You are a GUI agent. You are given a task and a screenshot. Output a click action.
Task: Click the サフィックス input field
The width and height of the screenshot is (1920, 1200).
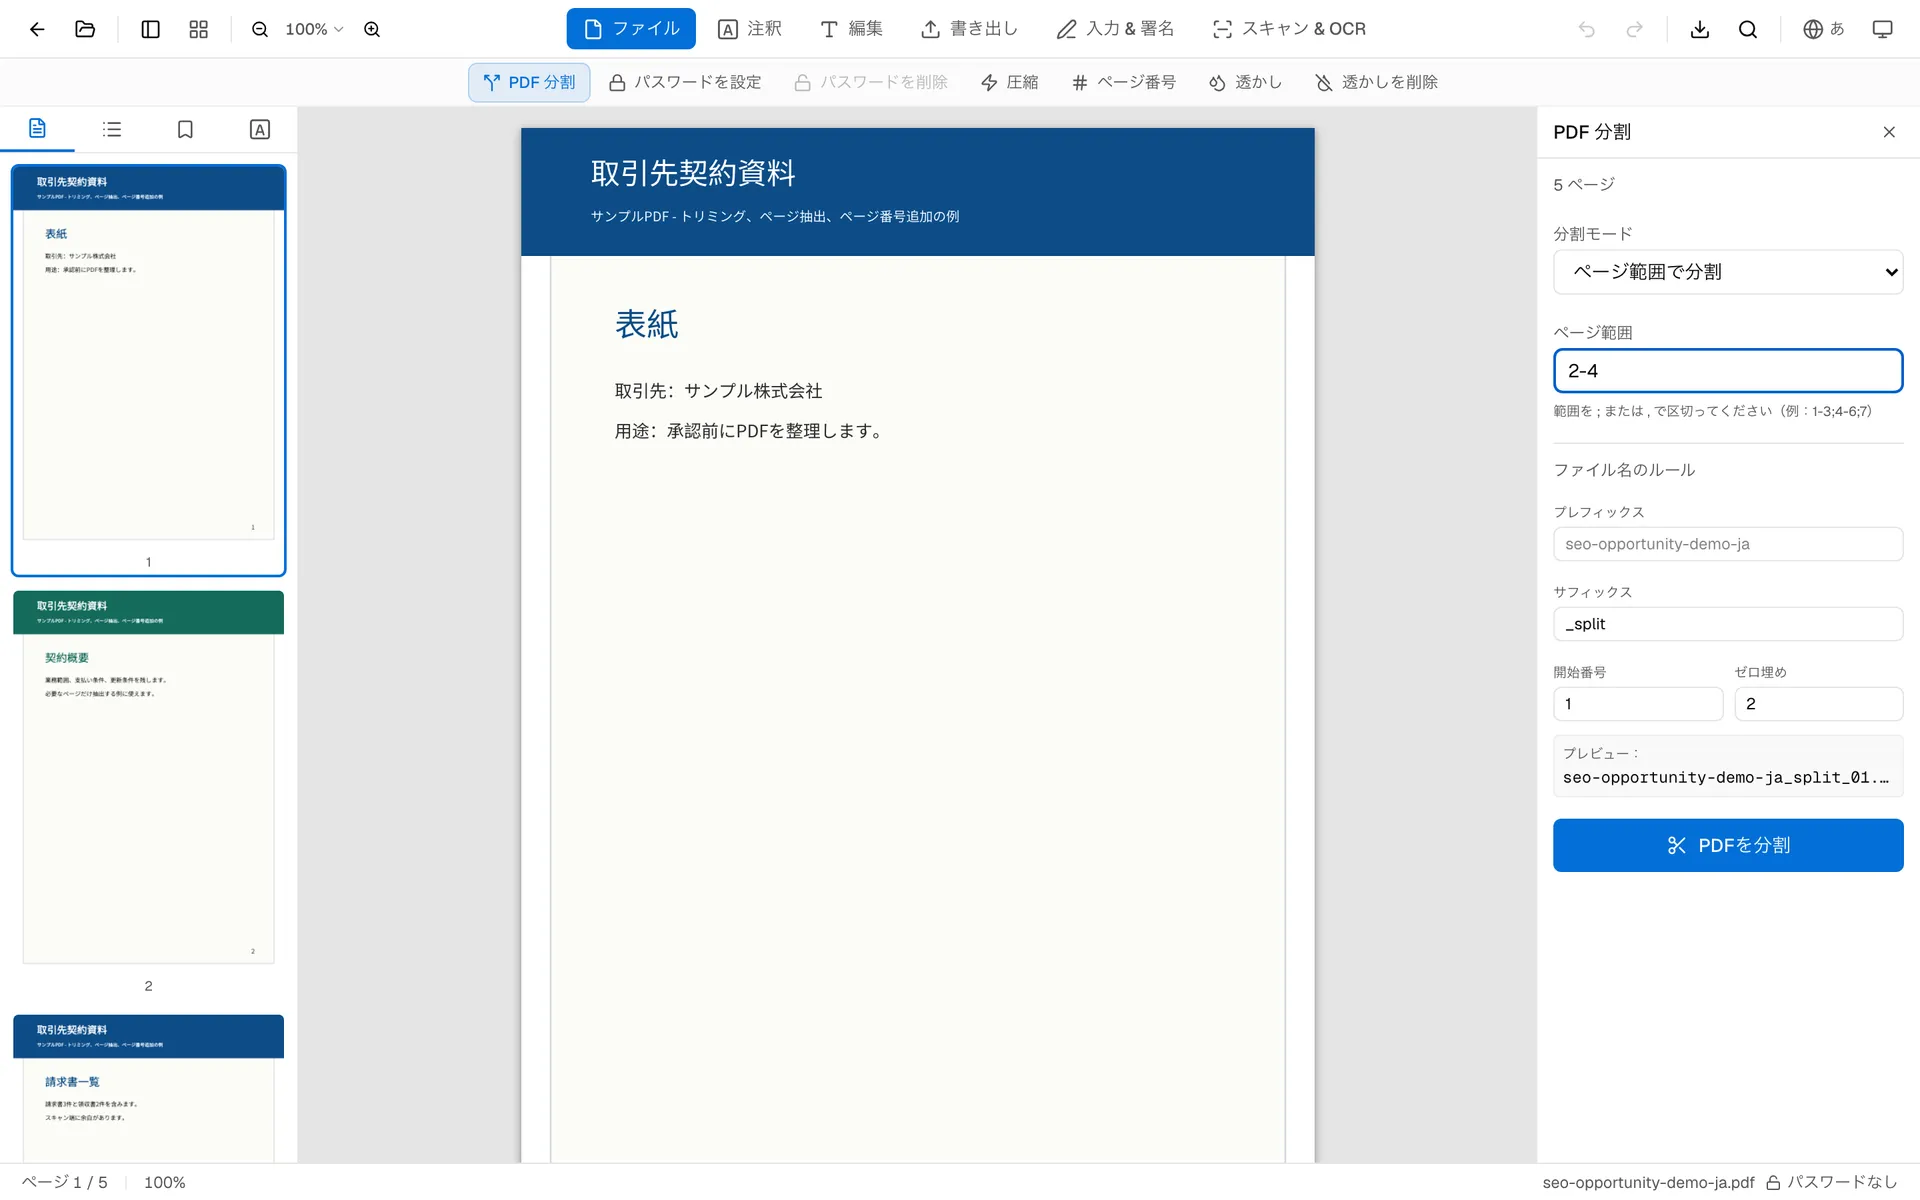[1728, 624]
